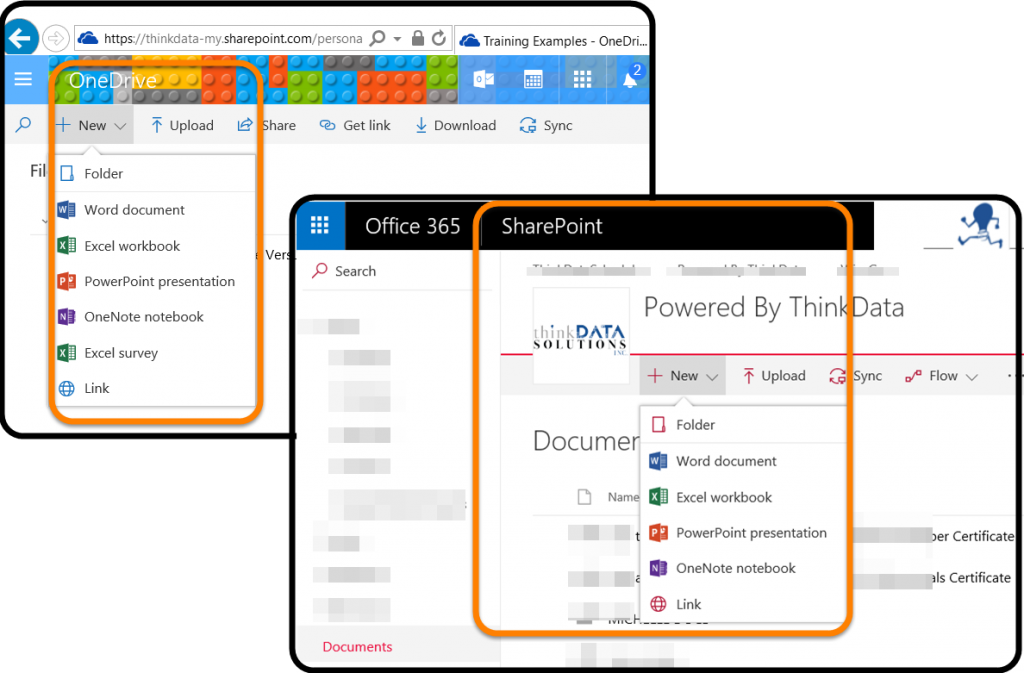
Task: Click the file type column icon header
Action: (584, 497)
